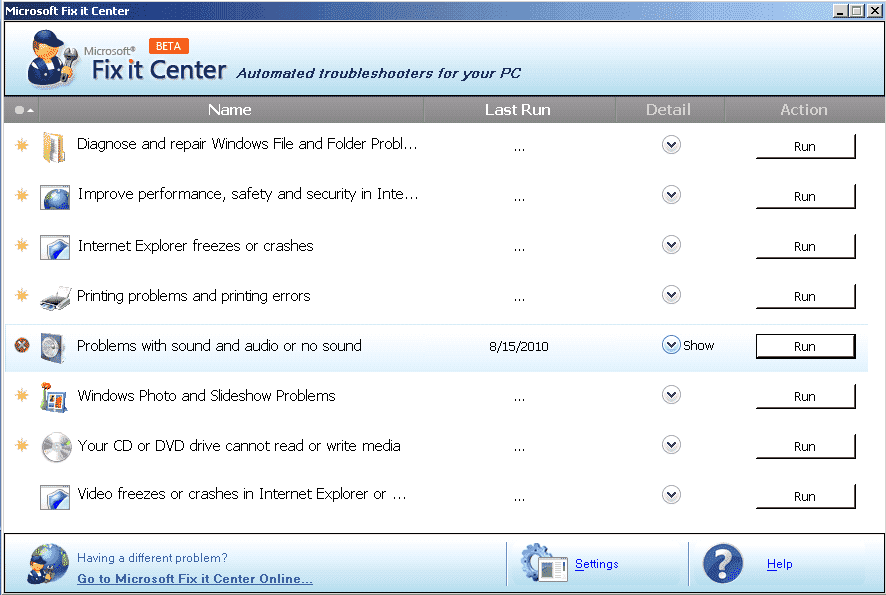Click the star status icon beside Printing problems row
This screenshot has height=595, width=886.
pos(22,294)
